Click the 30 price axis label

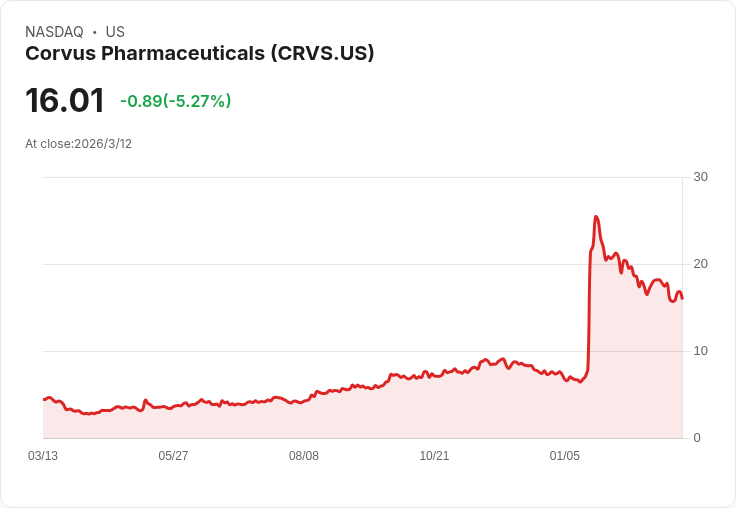tap(700, 177)
